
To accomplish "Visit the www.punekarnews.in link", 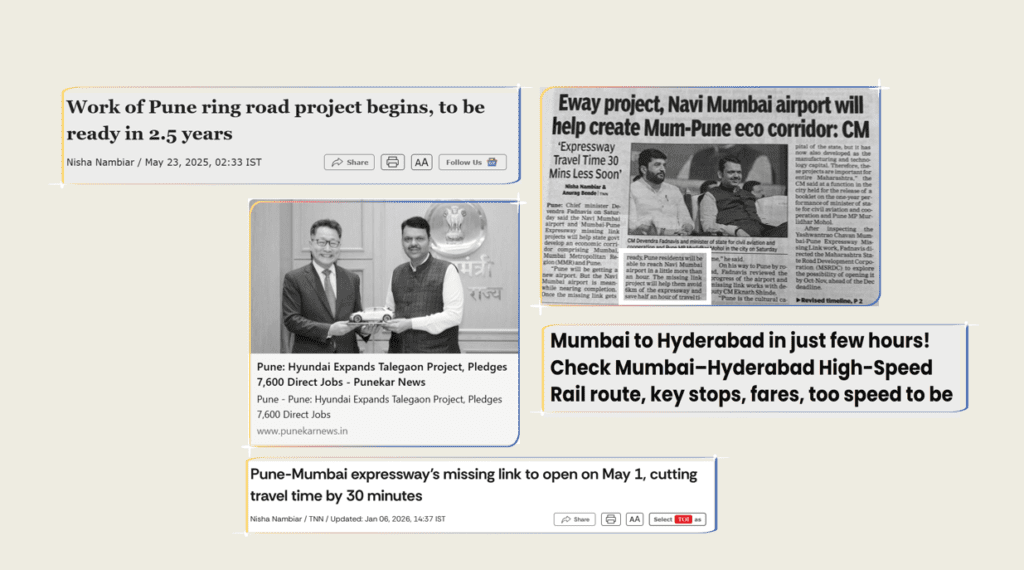I will [x=302, y=431].
